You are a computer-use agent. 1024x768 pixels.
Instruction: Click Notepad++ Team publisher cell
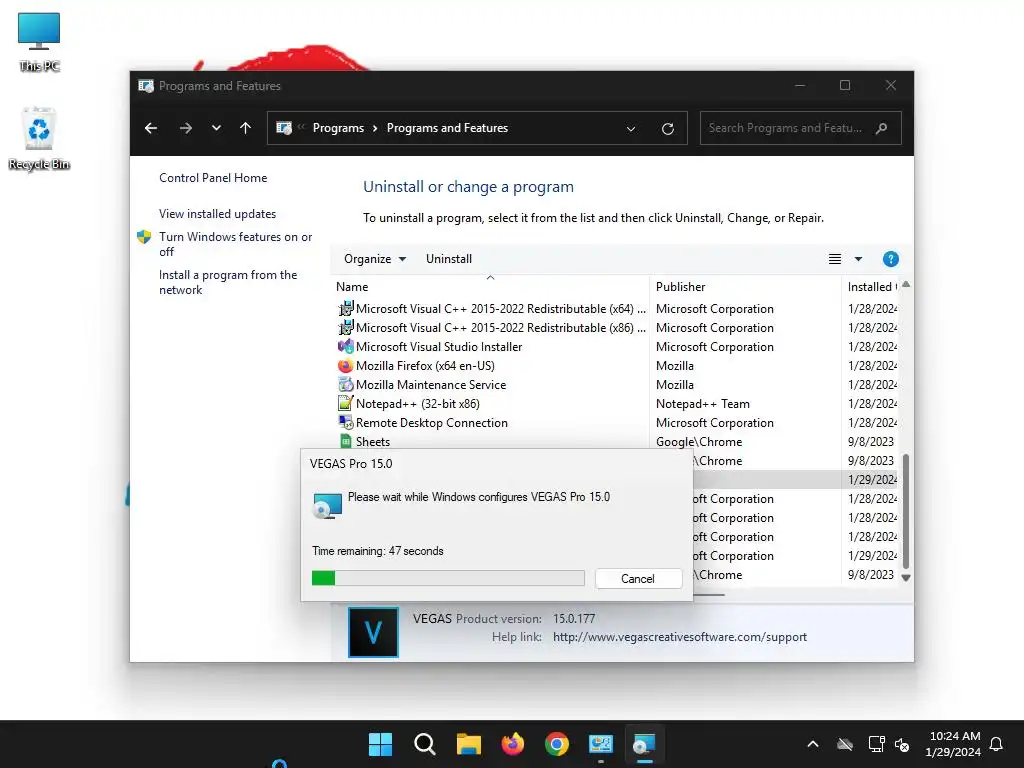(x=703, y=404)
